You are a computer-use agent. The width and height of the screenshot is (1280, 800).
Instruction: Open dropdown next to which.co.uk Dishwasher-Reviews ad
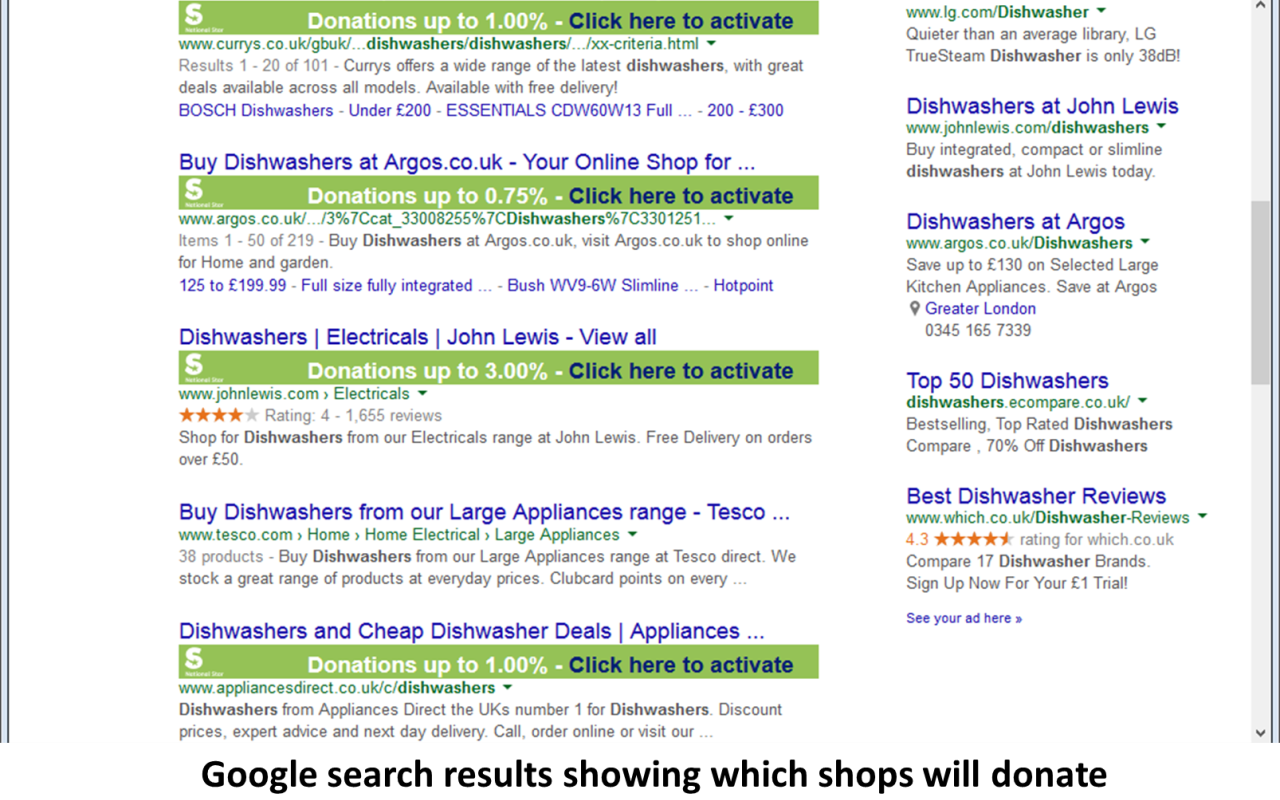[1202, 517]
